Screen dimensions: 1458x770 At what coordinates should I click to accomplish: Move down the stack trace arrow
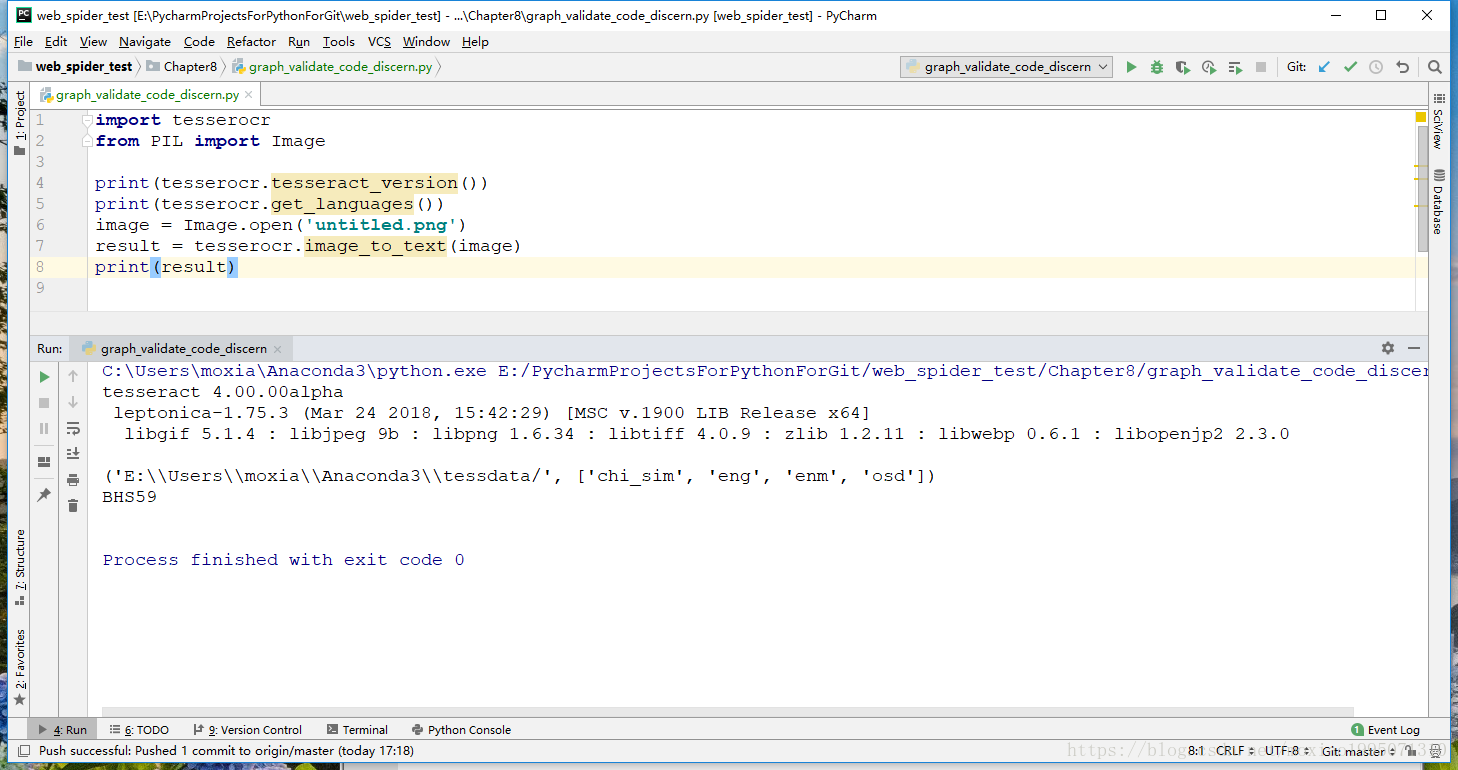pyautogui.click(x=73, y=402)
